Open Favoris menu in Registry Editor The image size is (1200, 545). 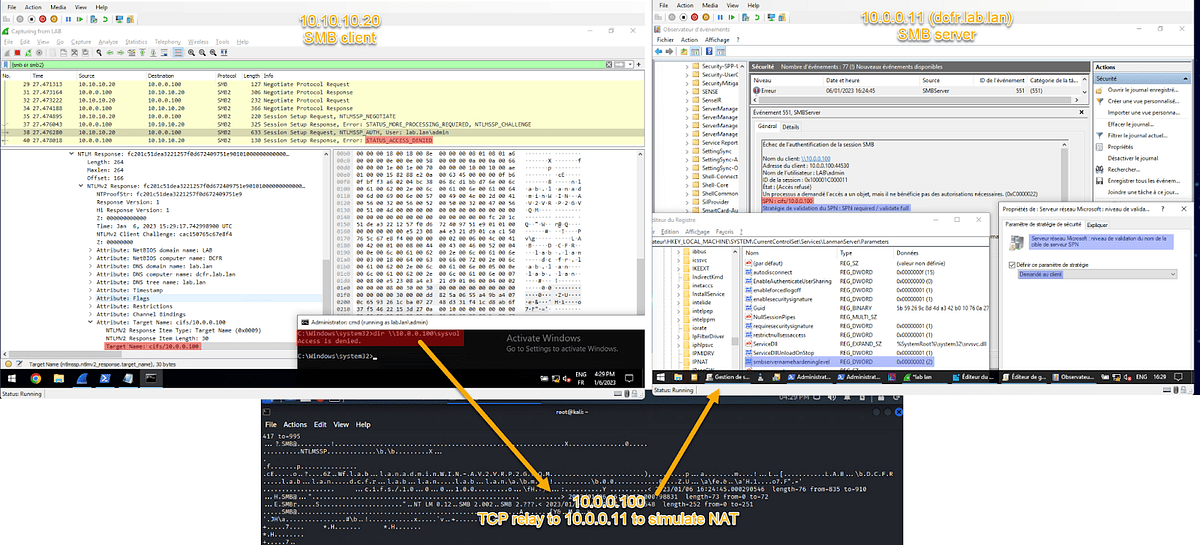click(x=725, y=230)
